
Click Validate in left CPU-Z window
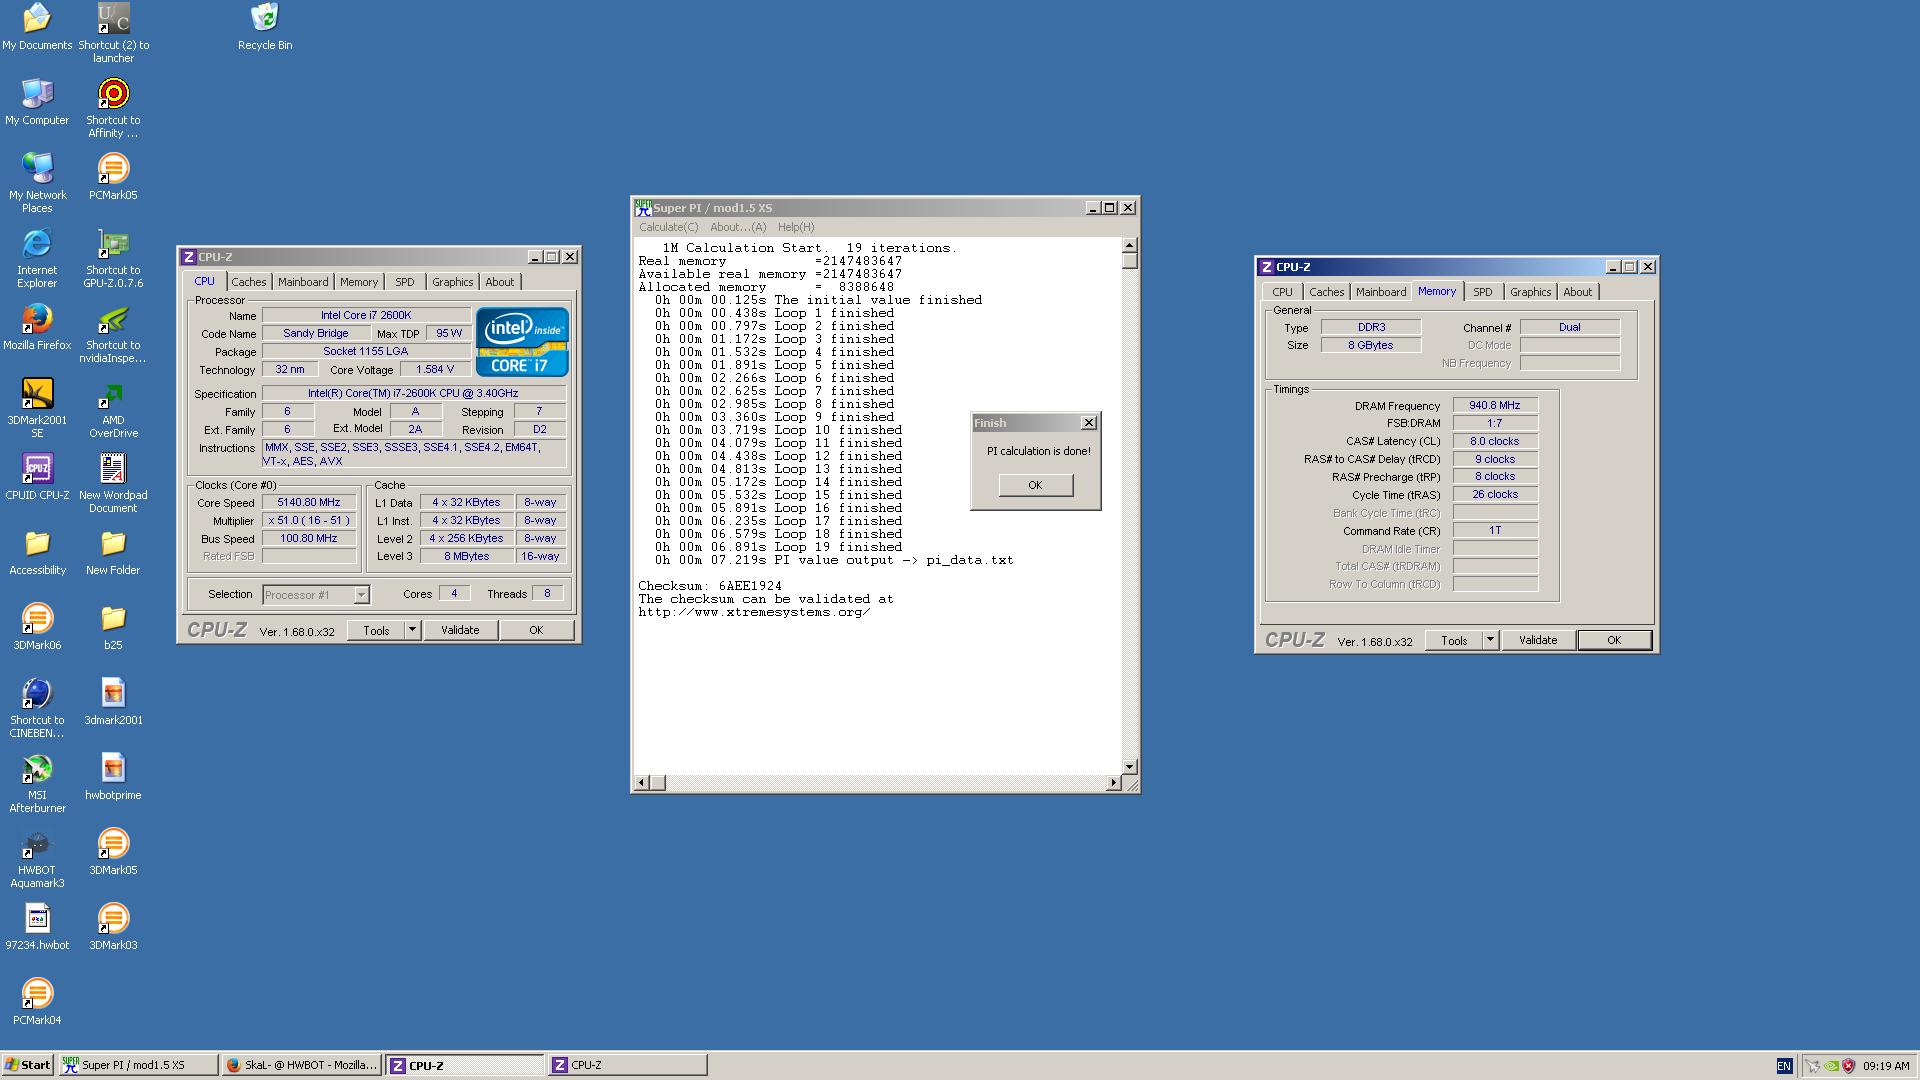[460, 630]
